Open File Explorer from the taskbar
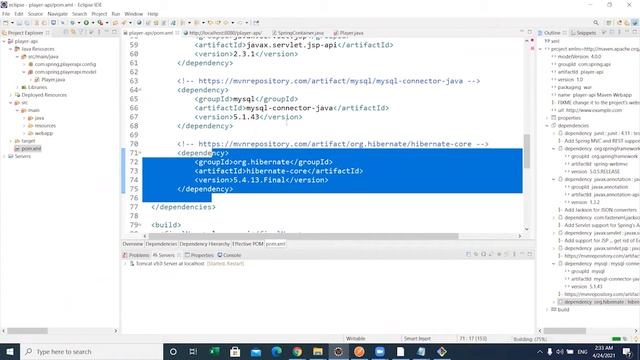640x360 pixels. coord(318,351)
